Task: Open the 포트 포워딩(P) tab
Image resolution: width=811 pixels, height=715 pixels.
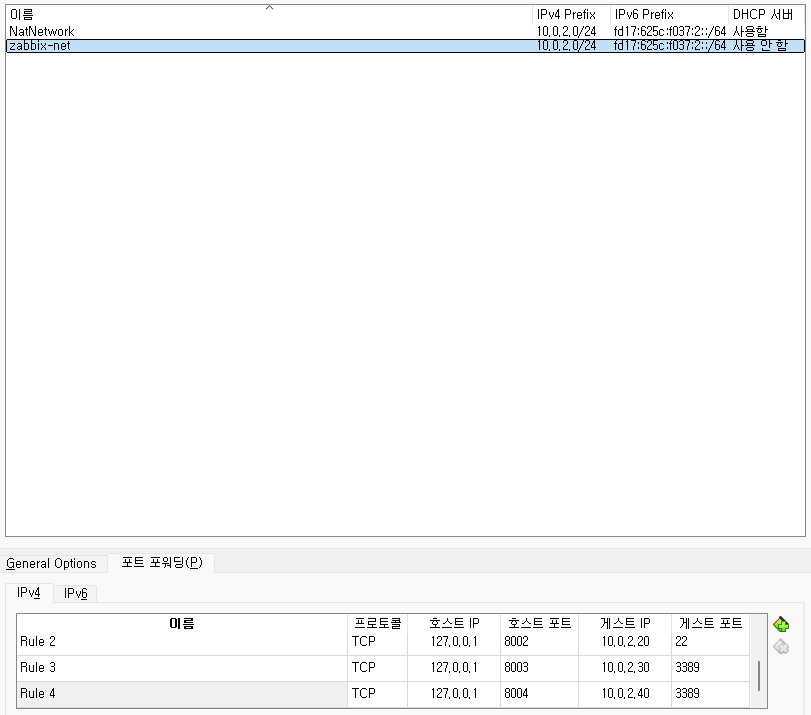Action: [161, 562]
